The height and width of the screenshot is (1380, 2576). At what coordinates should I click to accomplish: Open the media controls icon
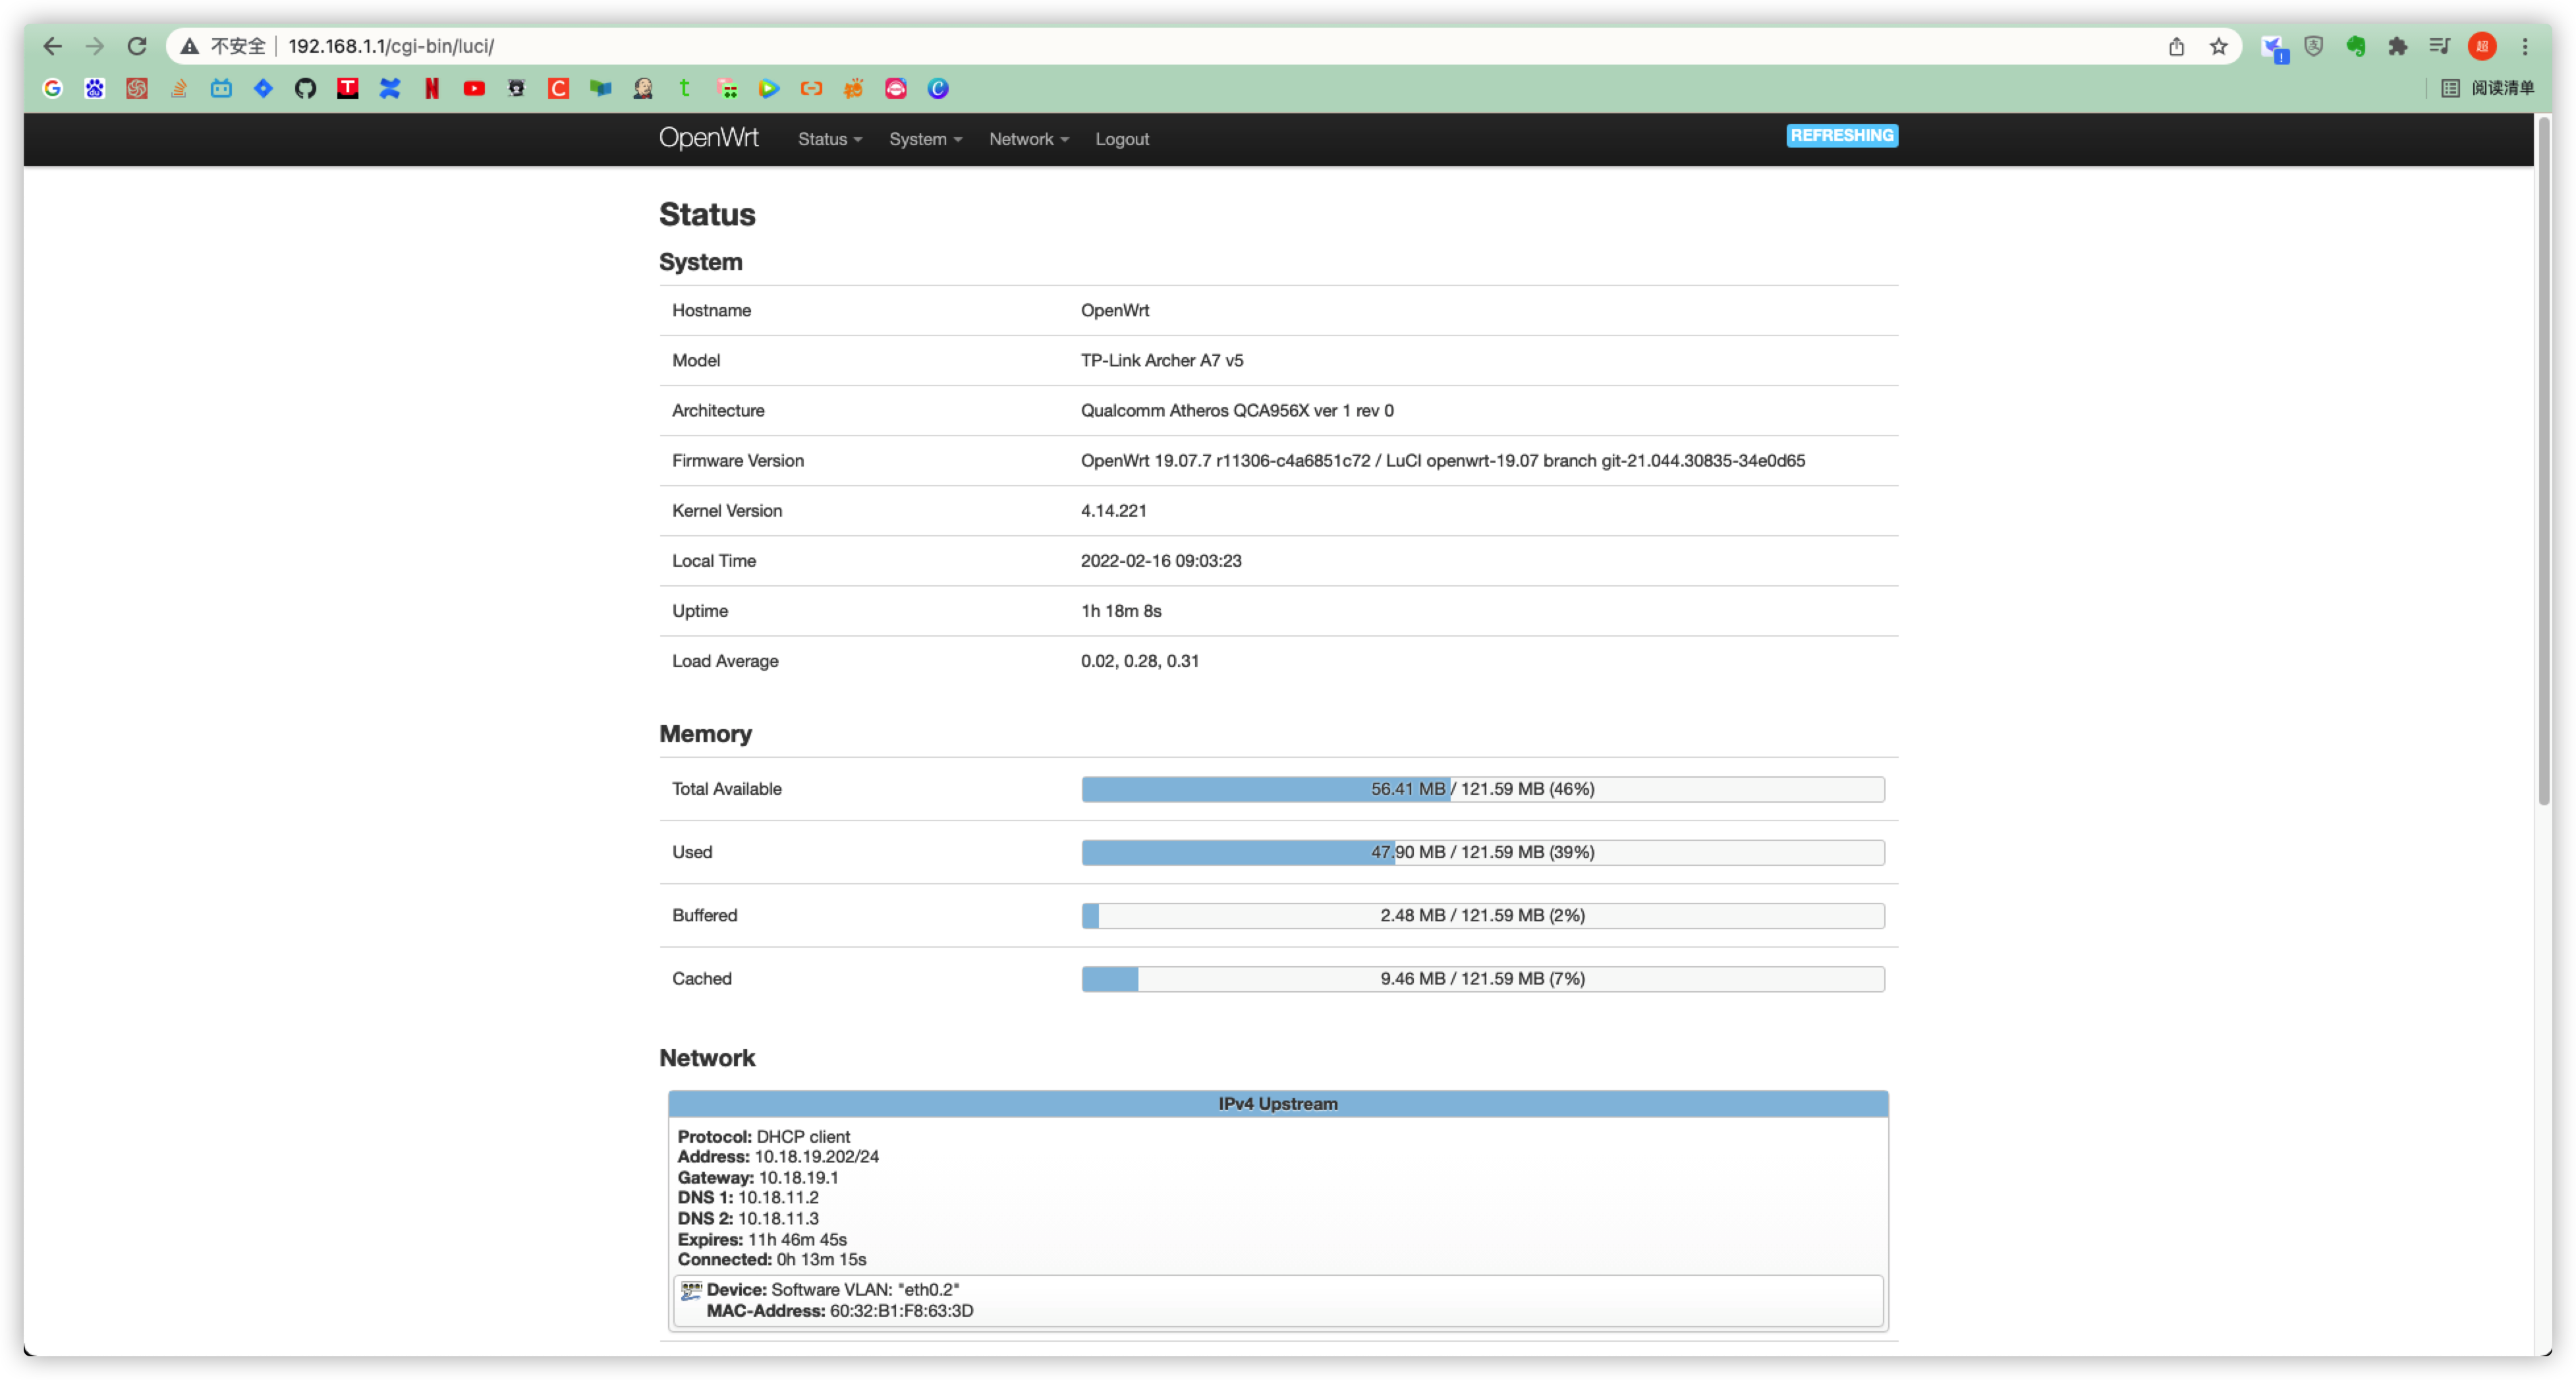click(2440, 46)
